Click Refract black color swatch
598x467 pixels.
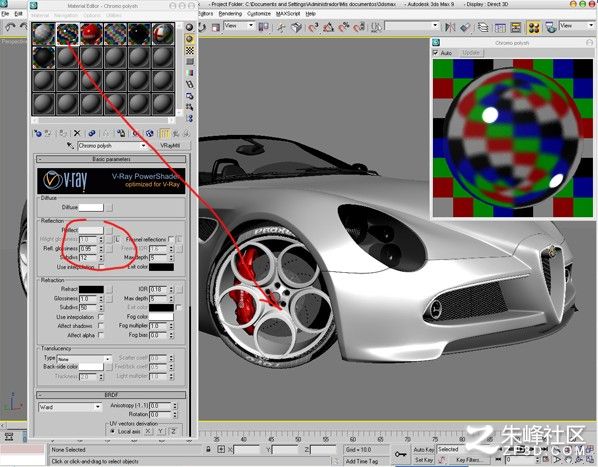coord(91,289)
